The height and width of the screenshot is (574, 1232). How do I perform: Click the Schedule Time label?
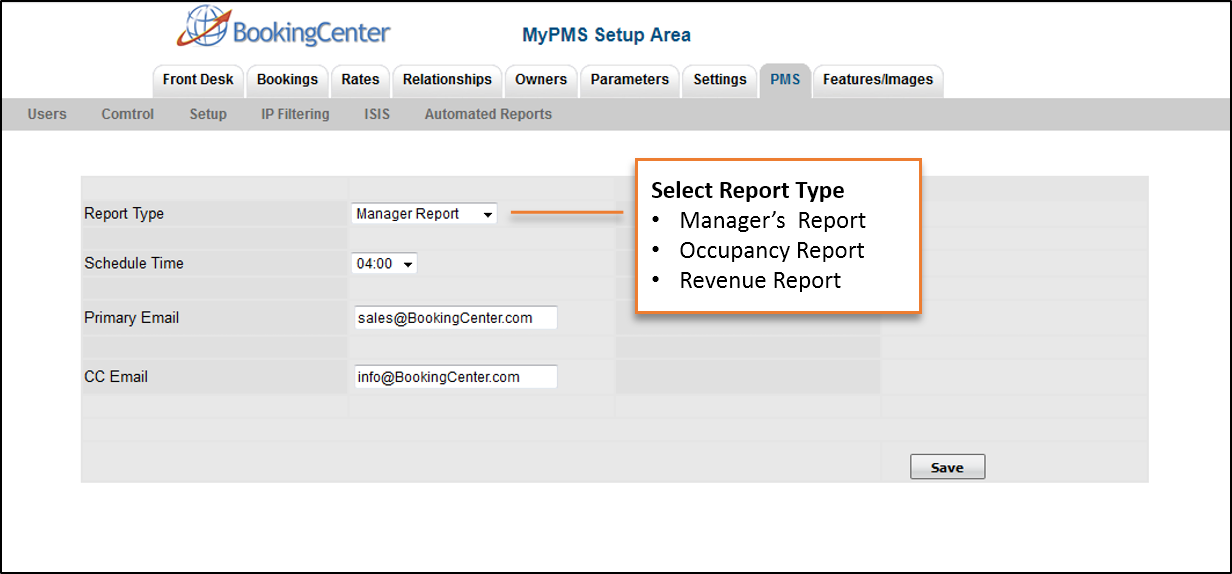[134, 264]
